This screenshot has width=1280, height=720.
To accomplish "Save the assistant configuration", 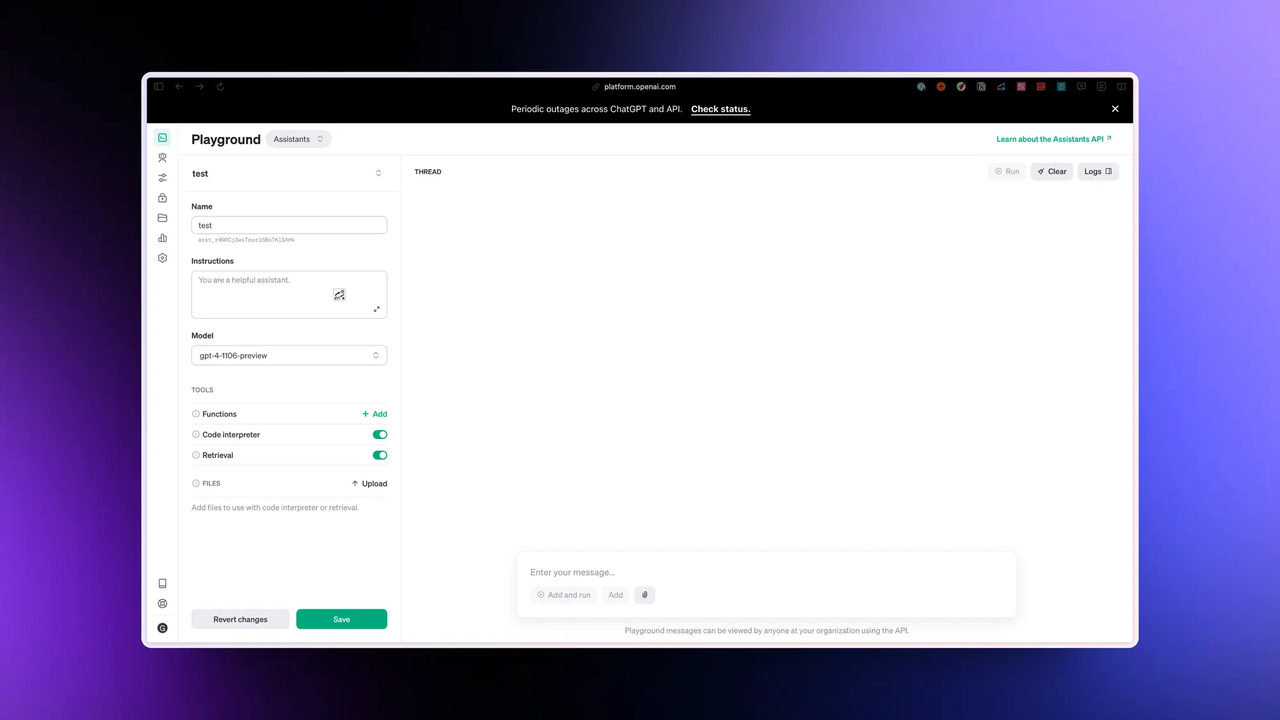I will [x=341, y=619].
